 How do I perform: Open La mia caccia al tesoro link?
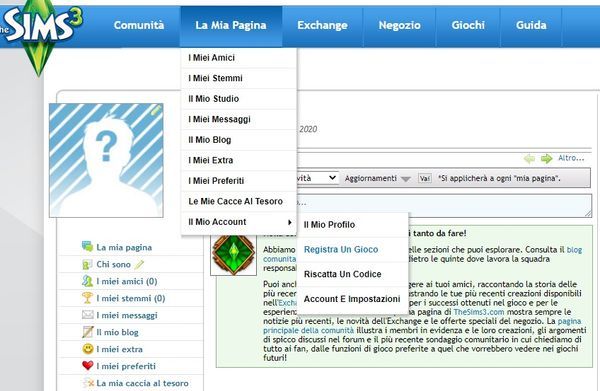pos(142,383)
